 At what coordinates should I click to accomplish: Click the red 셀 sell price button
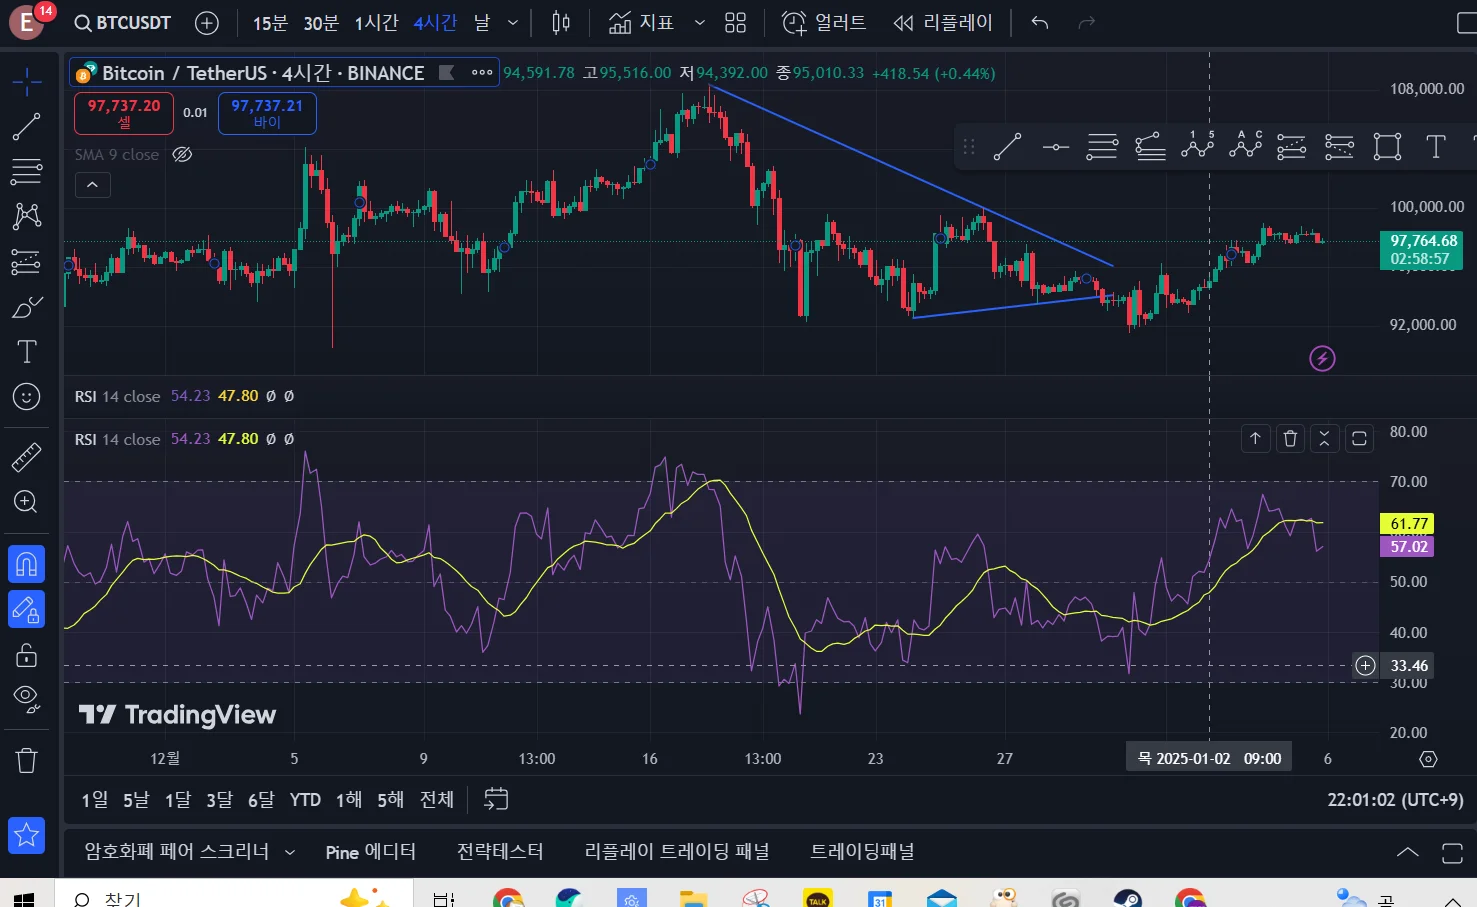[x=124, y=113]
